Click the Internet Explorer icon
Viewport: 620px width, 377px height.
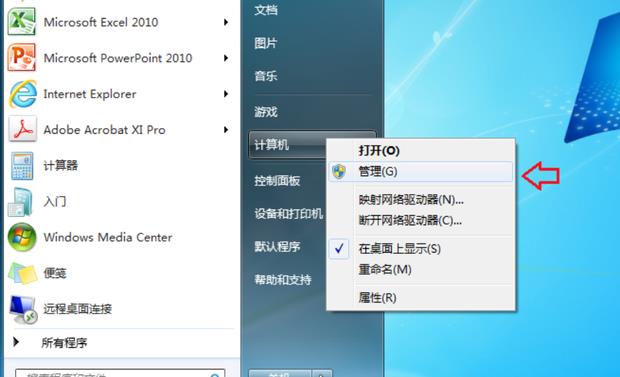(x=23, y=94)
